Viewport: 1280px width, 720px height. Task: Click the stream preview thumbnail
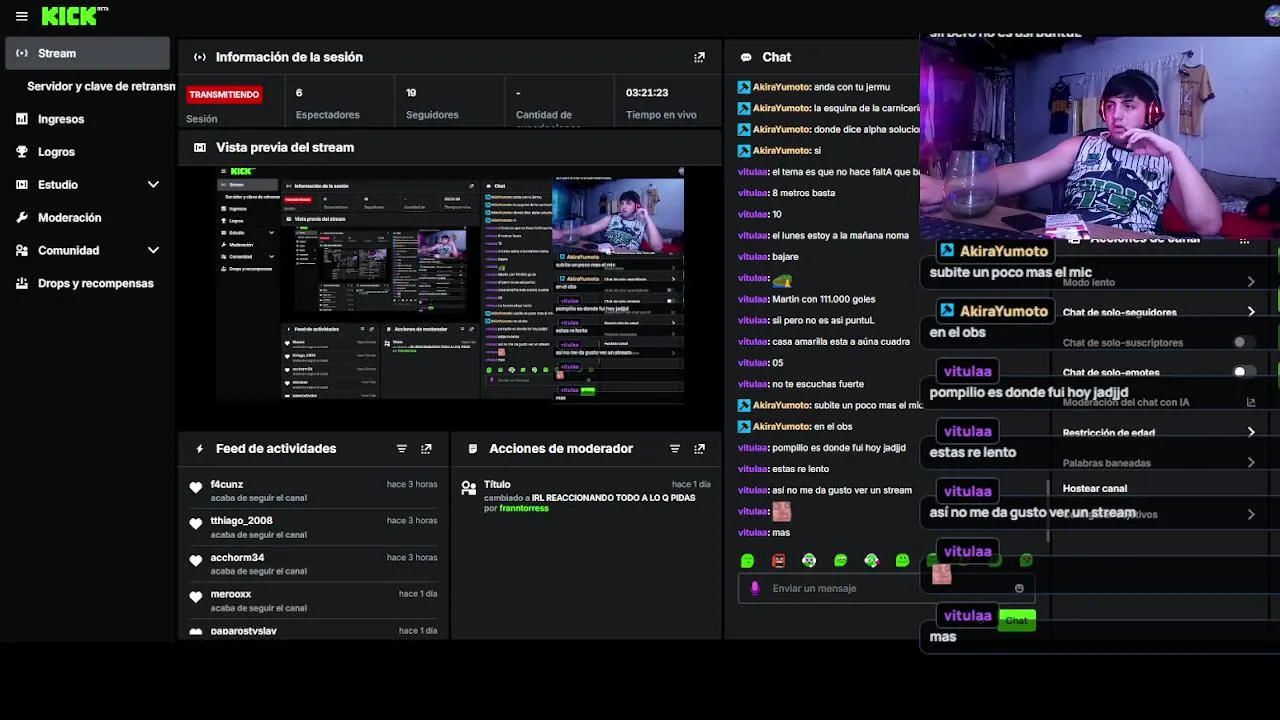tap(450, 285)
